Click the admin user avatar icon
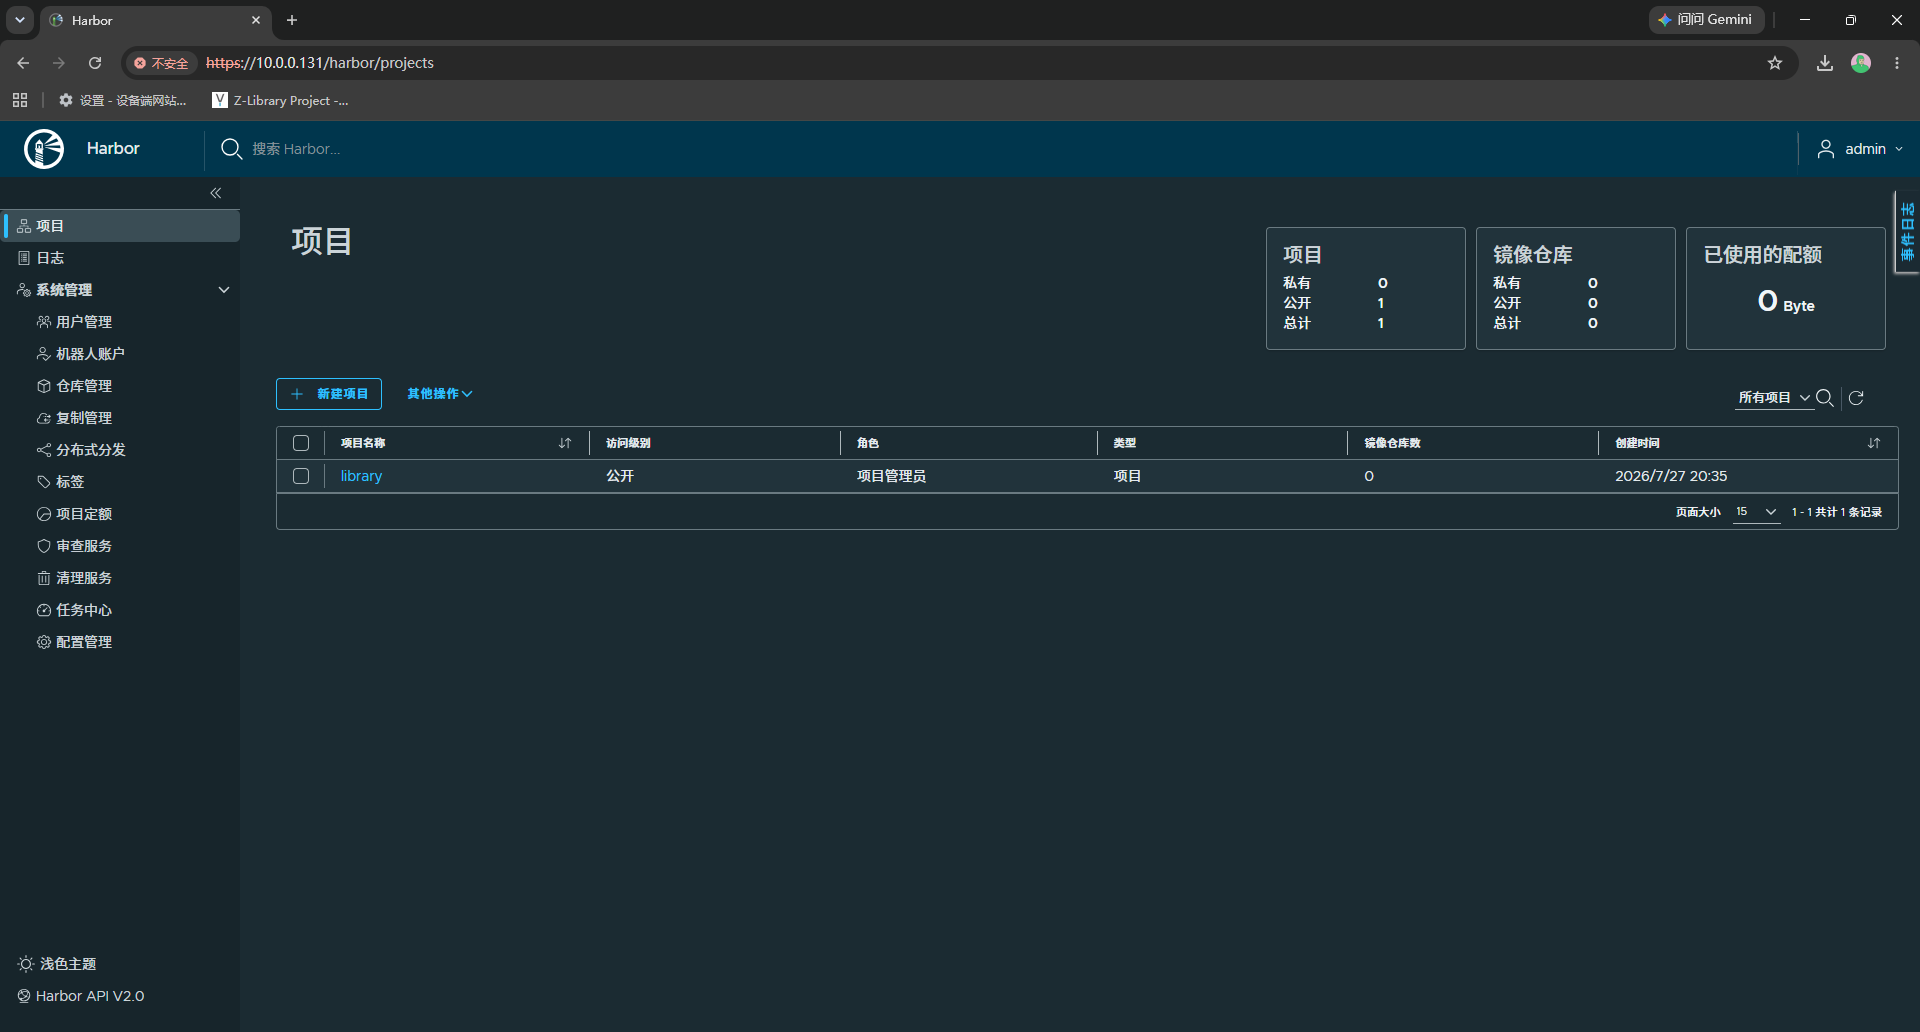This screenshot has width=1920, height=1032. 1826,149
